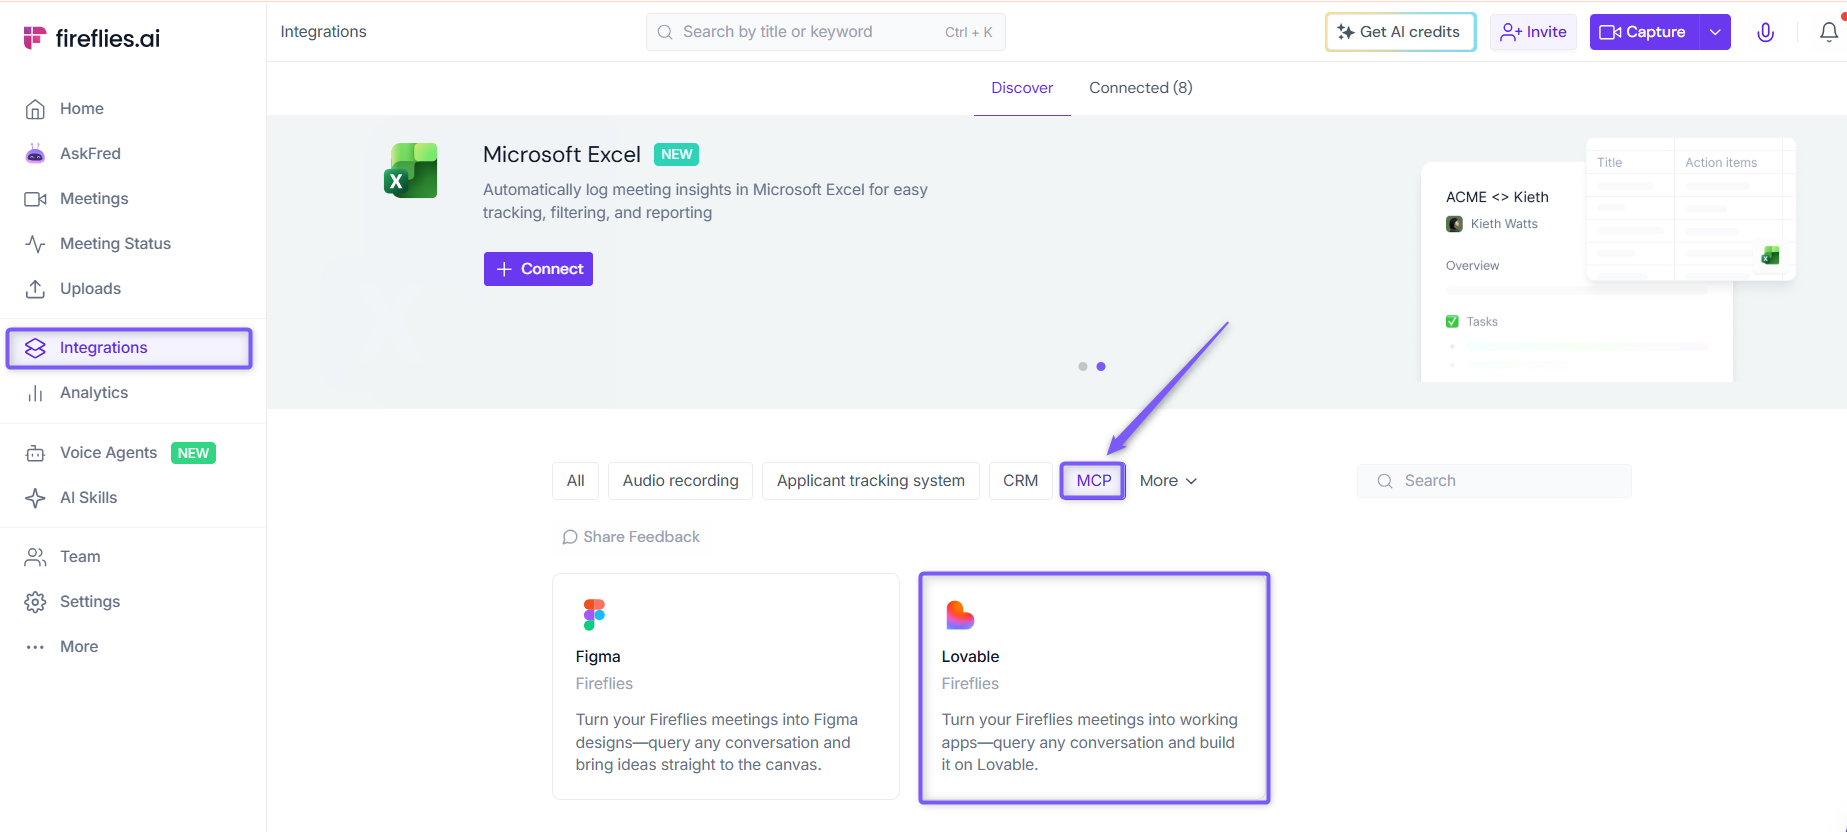Tick the Tasks checkbox in preview
Viewport: 1847px width, 832px height.
(x=1452, y=321)
